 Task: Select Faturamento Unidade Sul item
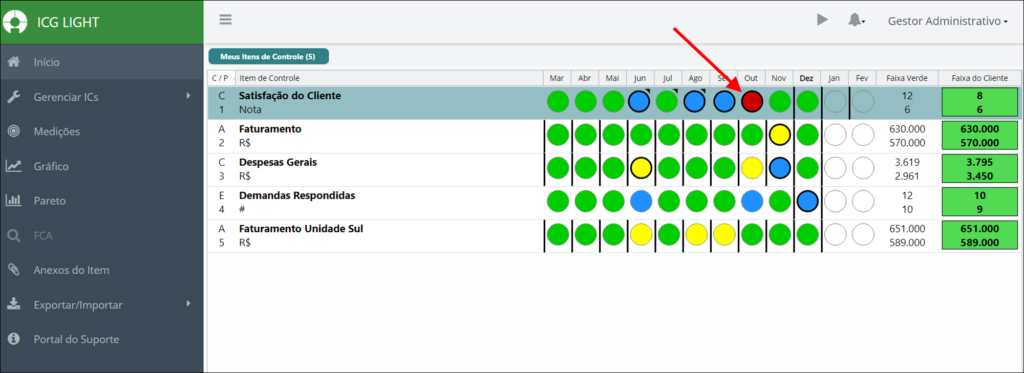coord(301,229)
